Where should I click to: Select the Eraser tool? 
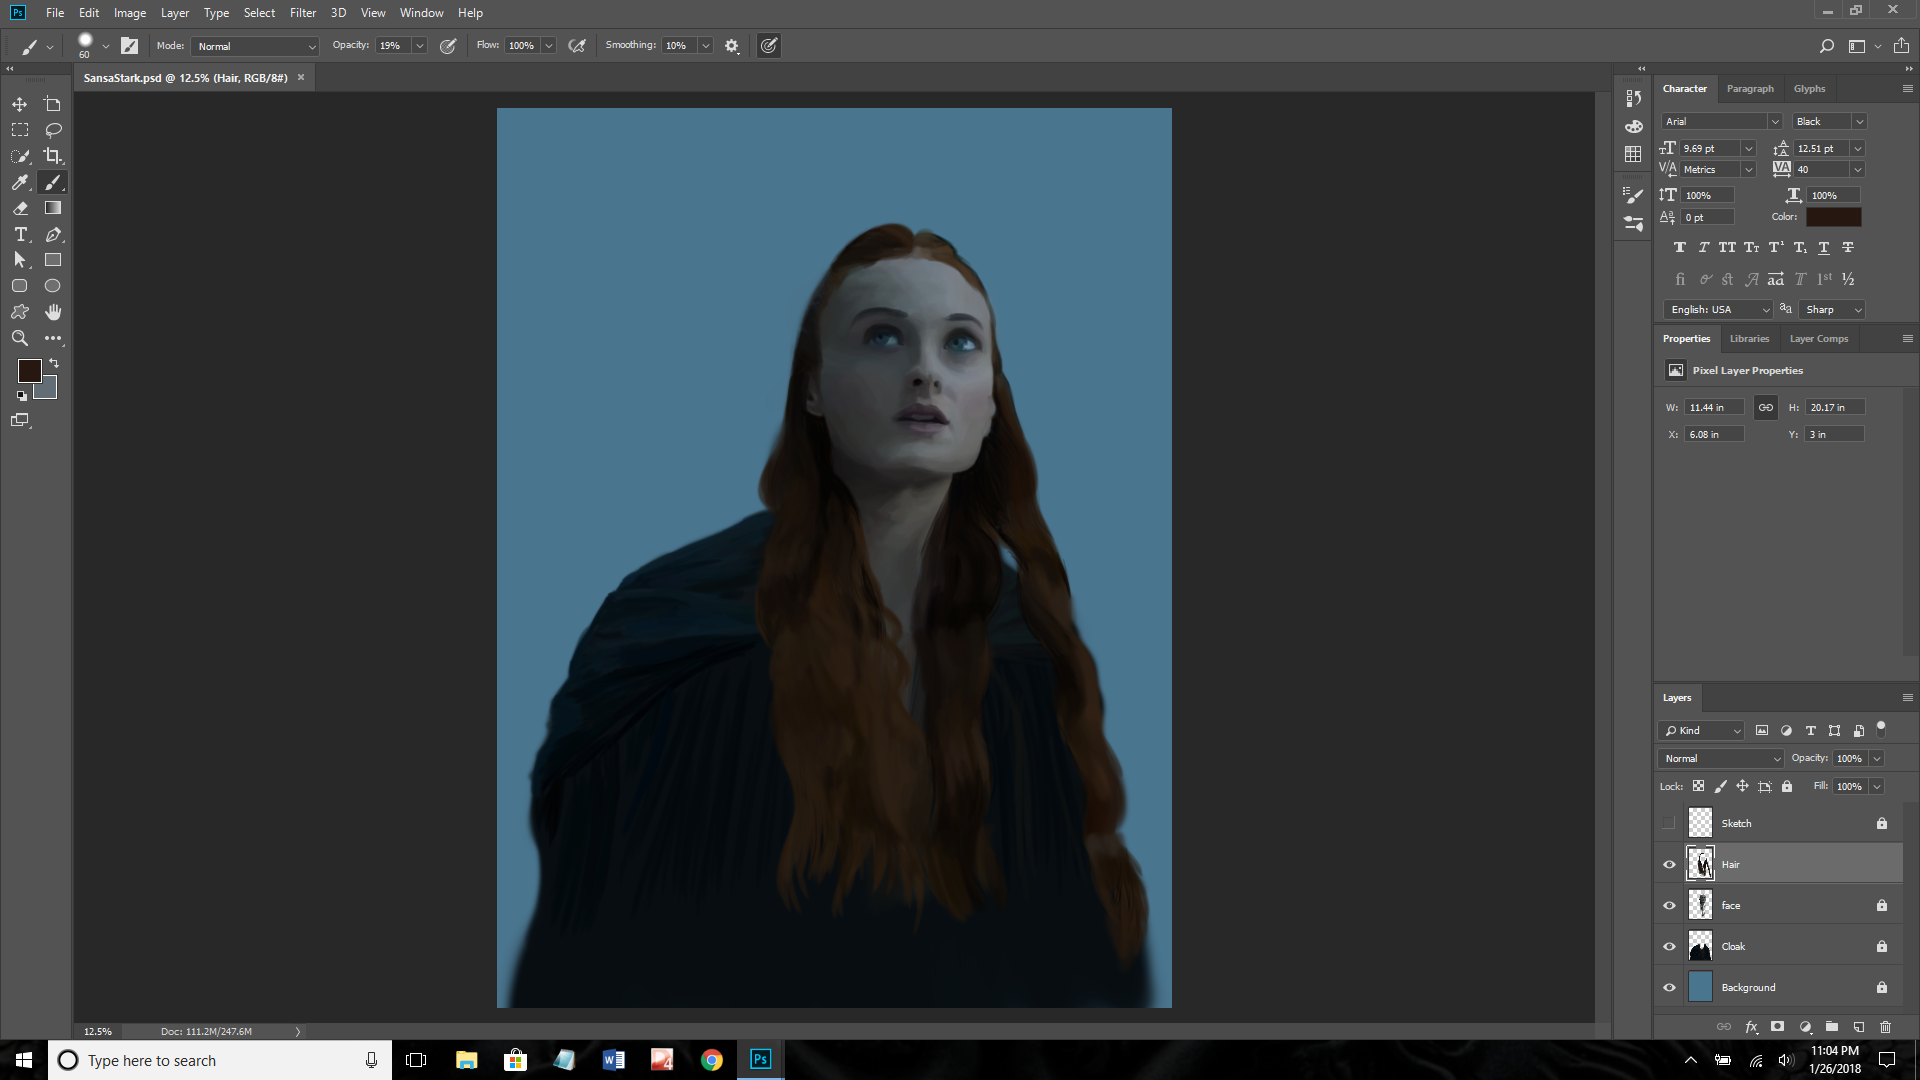[19, 208]
